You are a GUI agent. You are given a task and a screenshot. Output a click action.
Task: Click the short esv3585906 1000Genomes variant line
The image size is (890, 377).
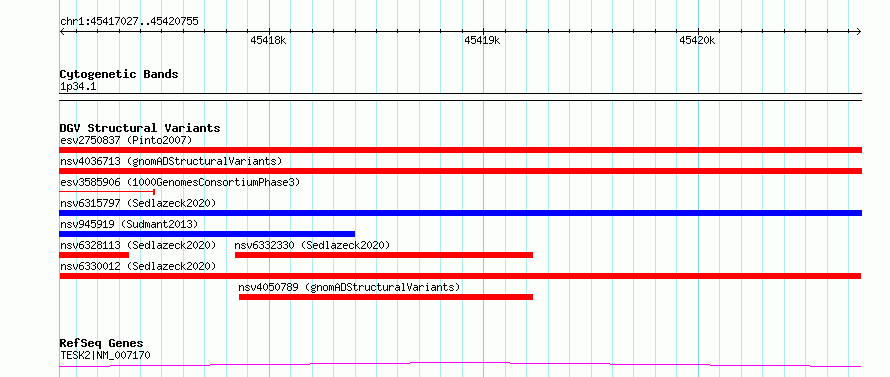107,192
